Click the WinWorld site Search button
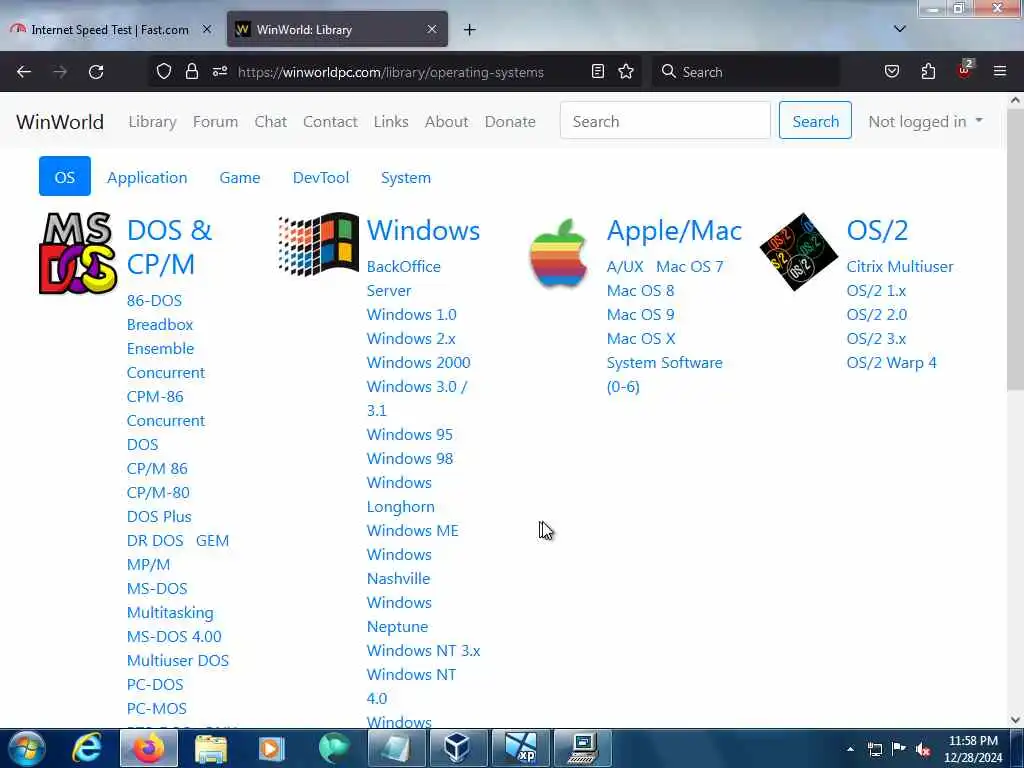Image resolution: width=1024 pixels, height=768 pixels. point(815,121)
